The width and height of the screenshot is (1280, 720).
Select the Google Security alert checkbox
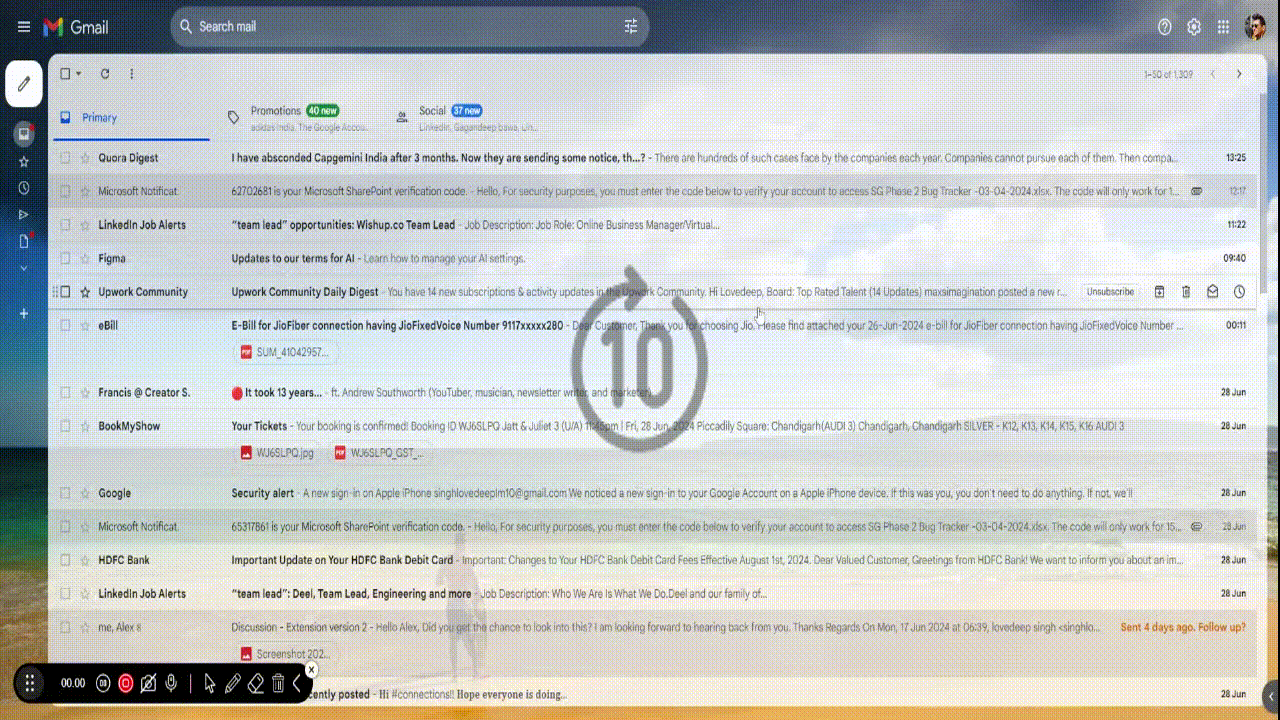[x=65, y=493]
